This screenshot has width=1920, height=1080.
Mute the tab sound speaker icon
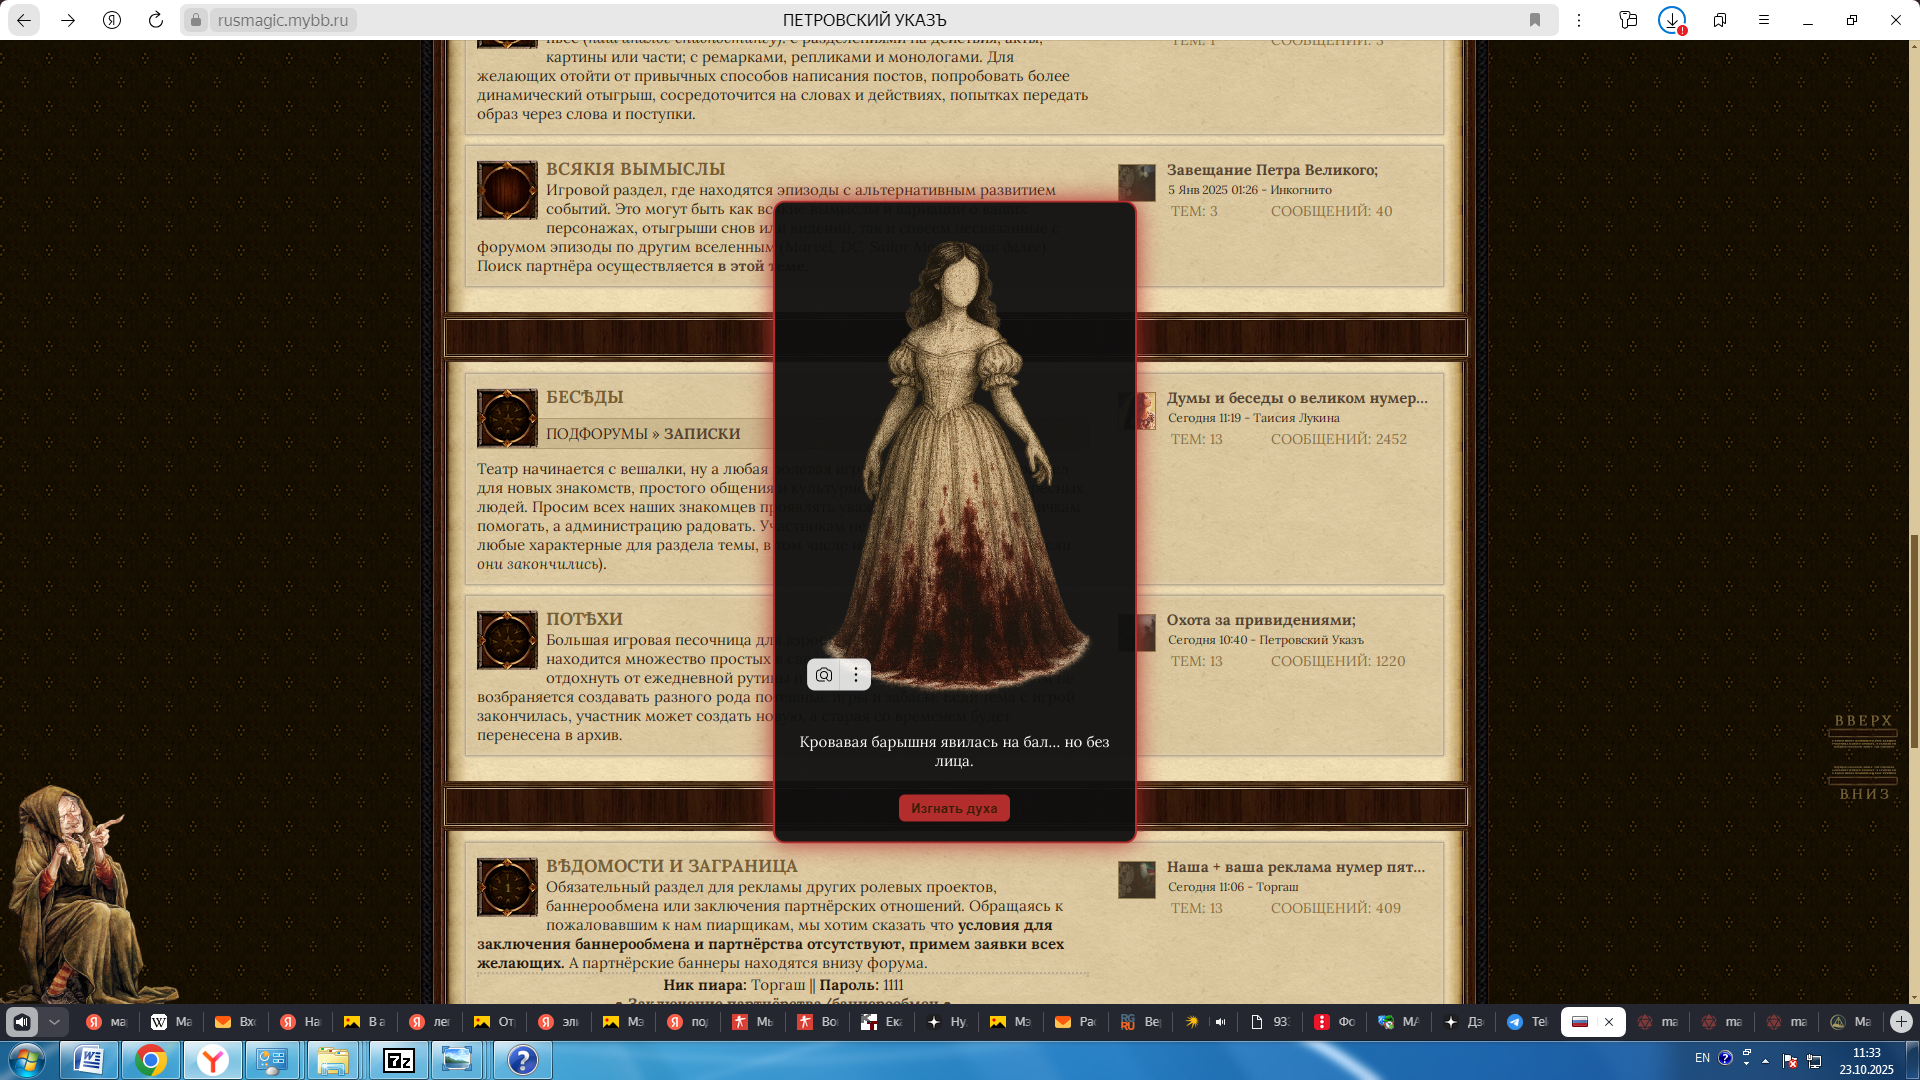pos(22,1022)
